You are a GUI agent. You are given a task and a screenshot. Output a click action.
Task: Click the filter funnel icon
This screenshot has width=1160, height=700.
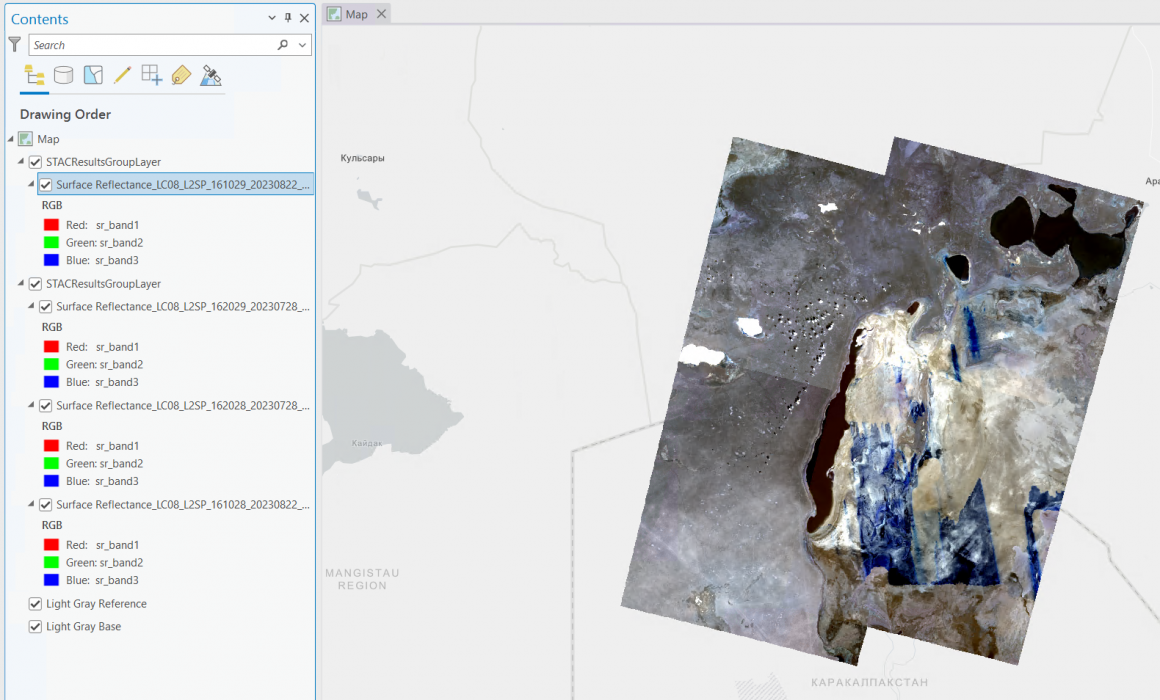click(14, 44)
